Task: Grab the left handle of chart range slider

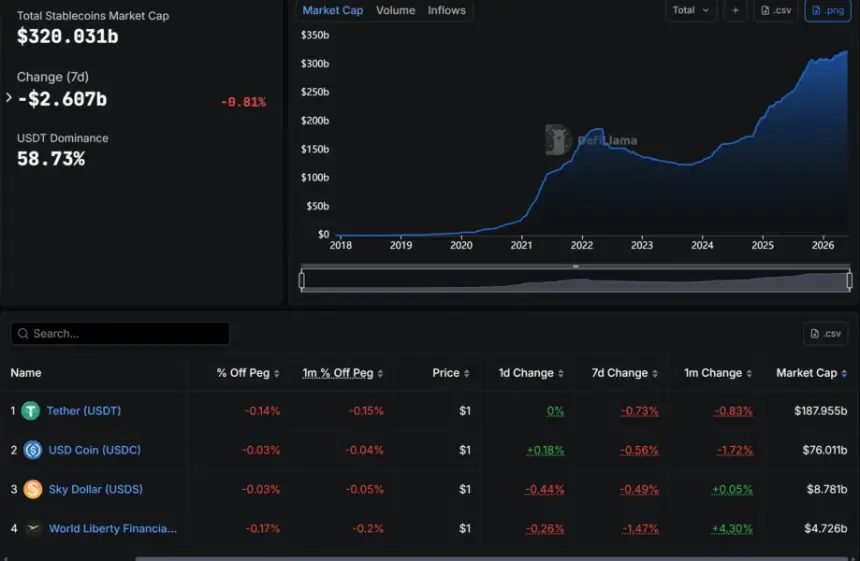Action: (302, 281)
